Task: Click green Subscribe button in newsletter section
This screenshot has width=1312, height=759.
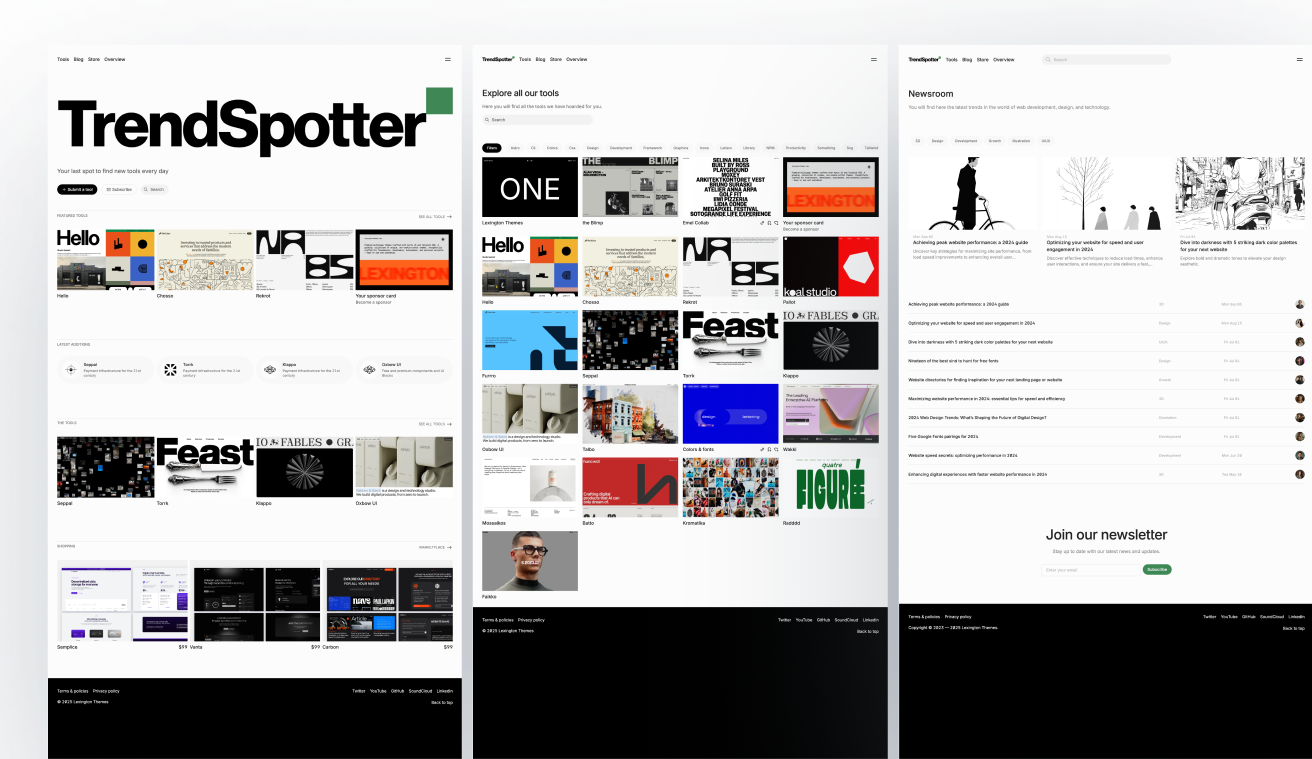Action: tap(1157, 569)
